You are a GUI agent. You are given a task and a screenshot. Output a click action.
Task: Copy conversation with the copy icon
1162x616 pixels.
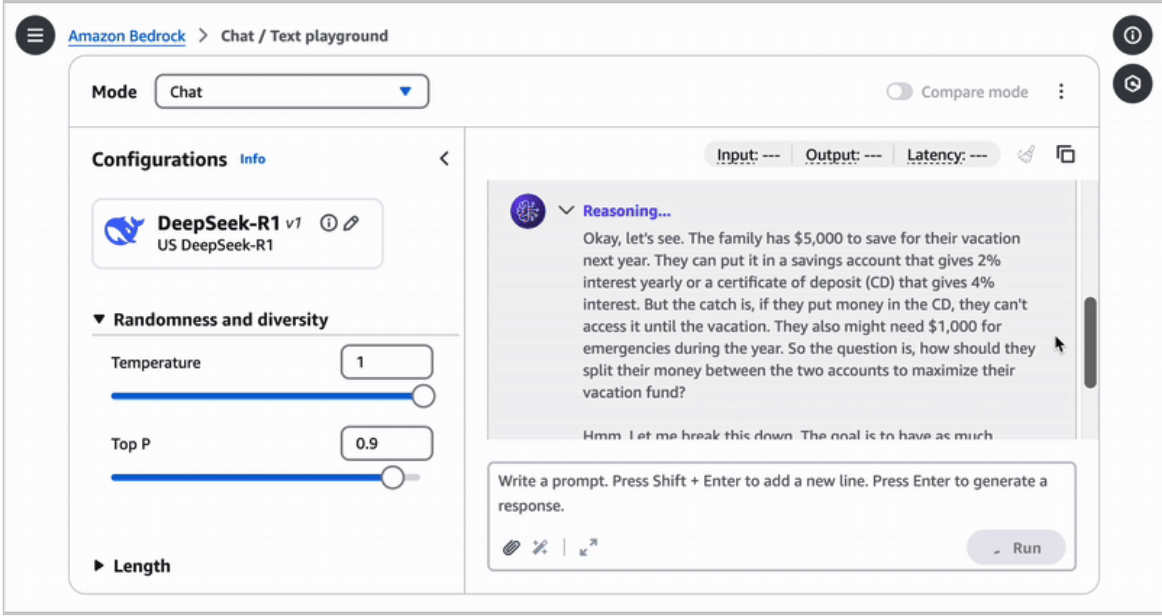point(1066,154)
